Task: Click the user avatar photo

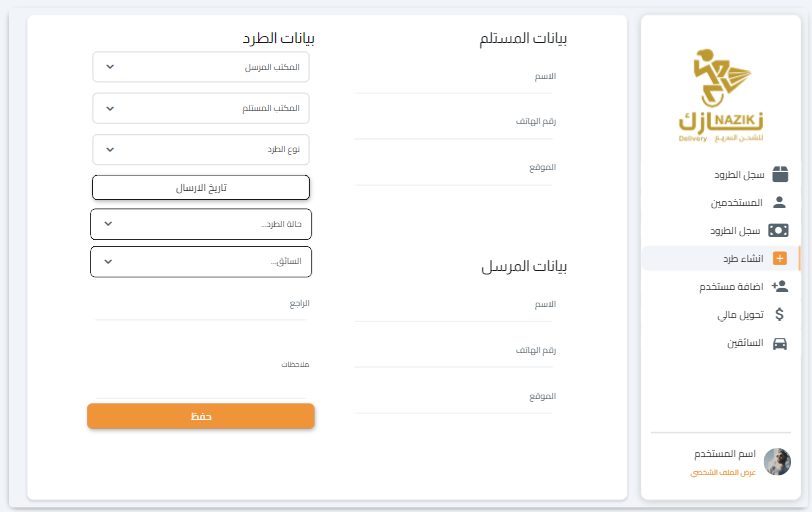Action: [777, 461]
